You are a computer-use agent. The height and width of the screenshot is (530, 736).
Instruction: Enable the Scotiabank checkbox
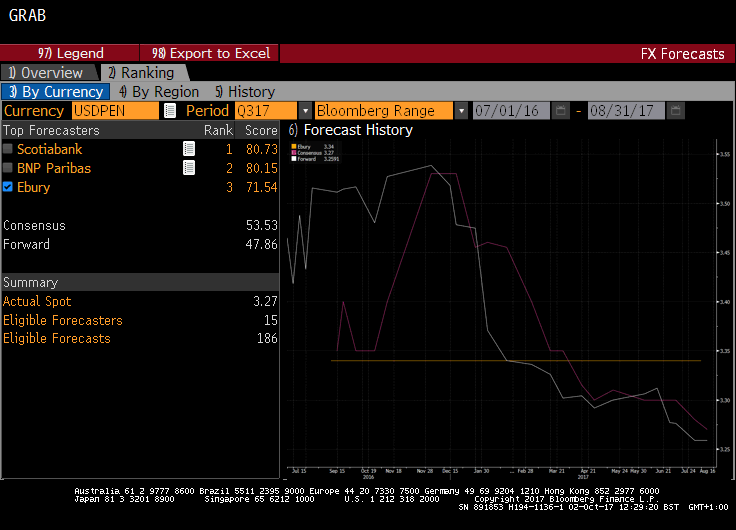(8, 149)
